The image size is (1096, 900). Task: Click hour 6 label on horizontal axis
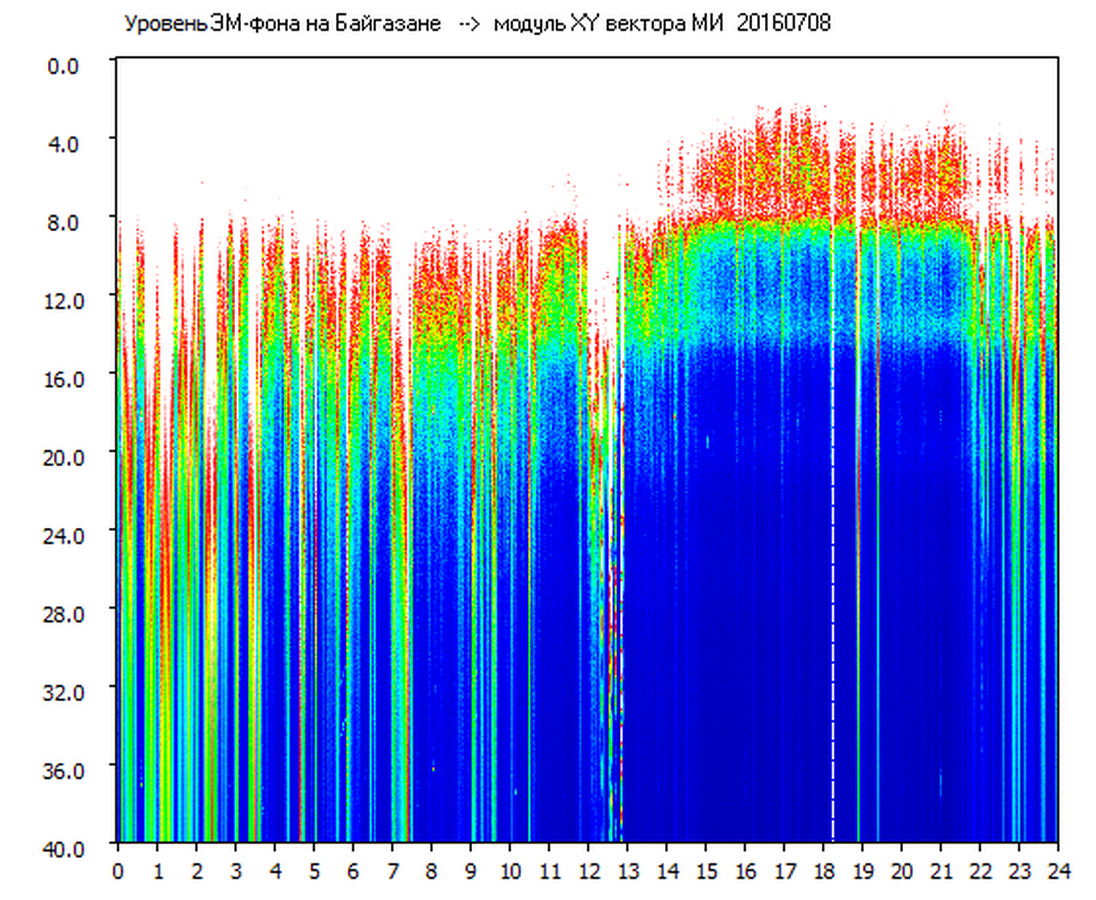click(x=353, y=871)
